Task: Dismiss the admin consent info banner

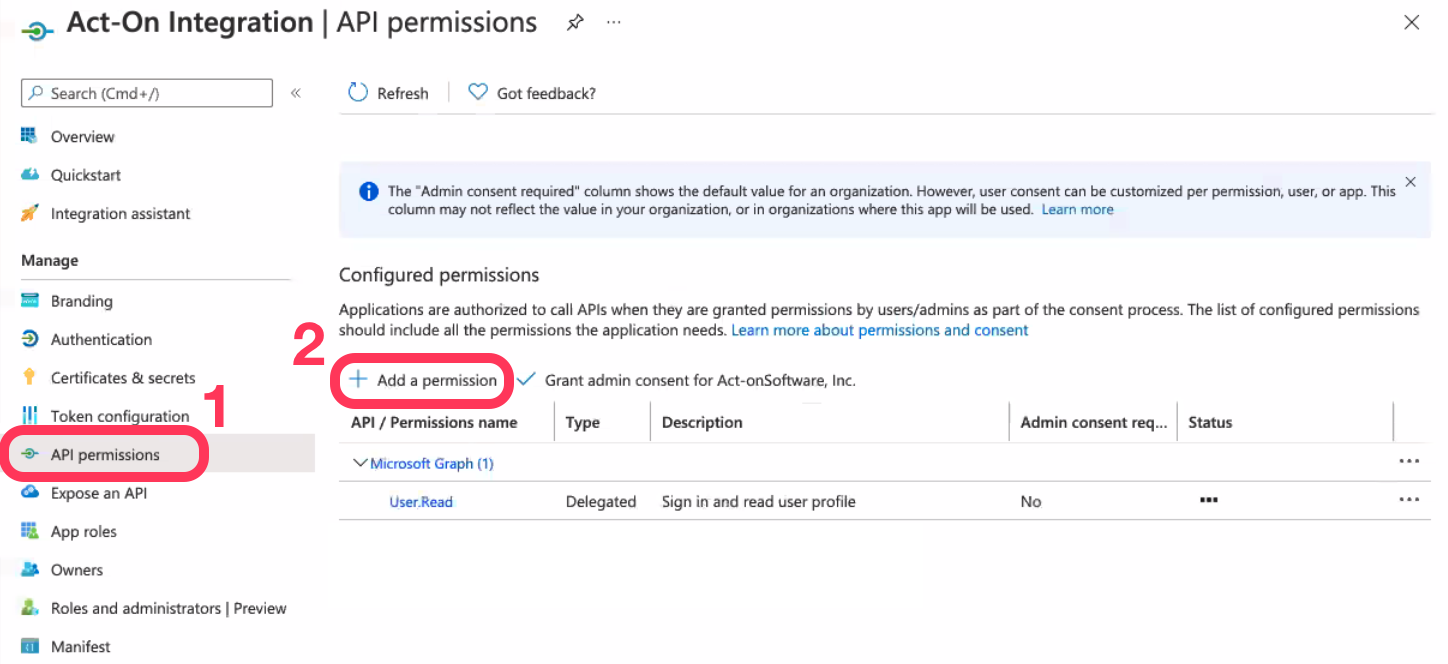Action: tap(1410, 182)
